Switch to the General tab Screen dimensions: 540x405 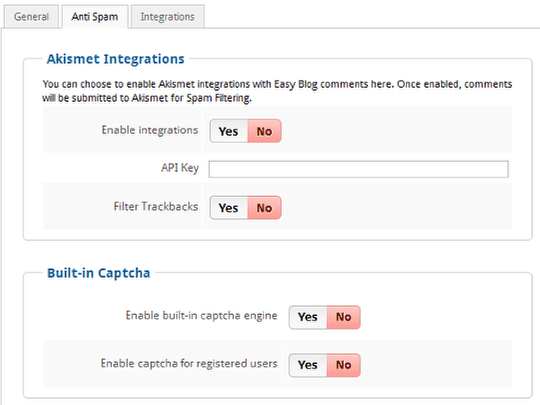(x=31, y=17)
